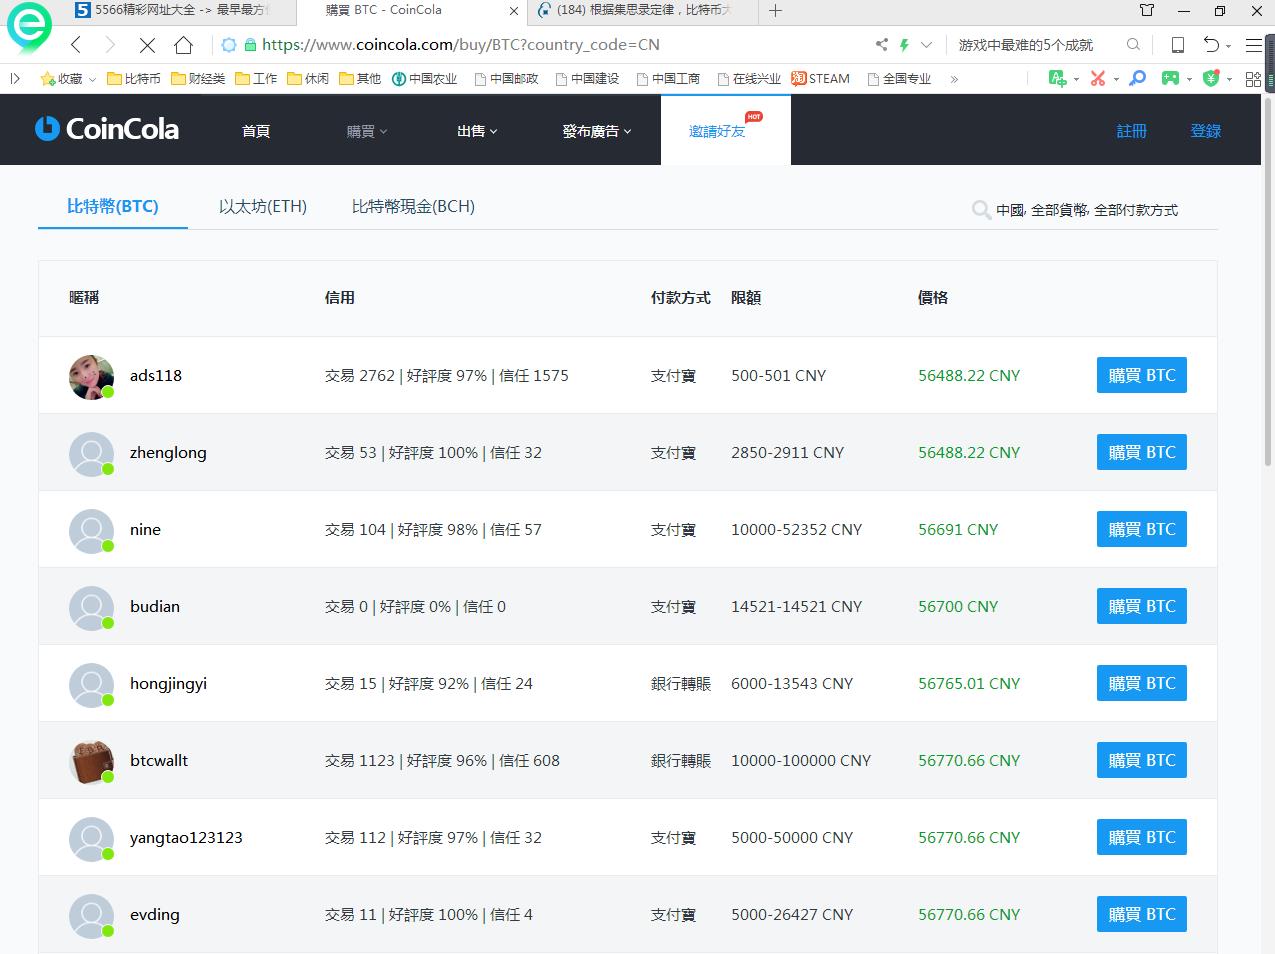This screenshot has width=1275, height=954.
Task: Click the CoinCola logo
Action: 107,129
